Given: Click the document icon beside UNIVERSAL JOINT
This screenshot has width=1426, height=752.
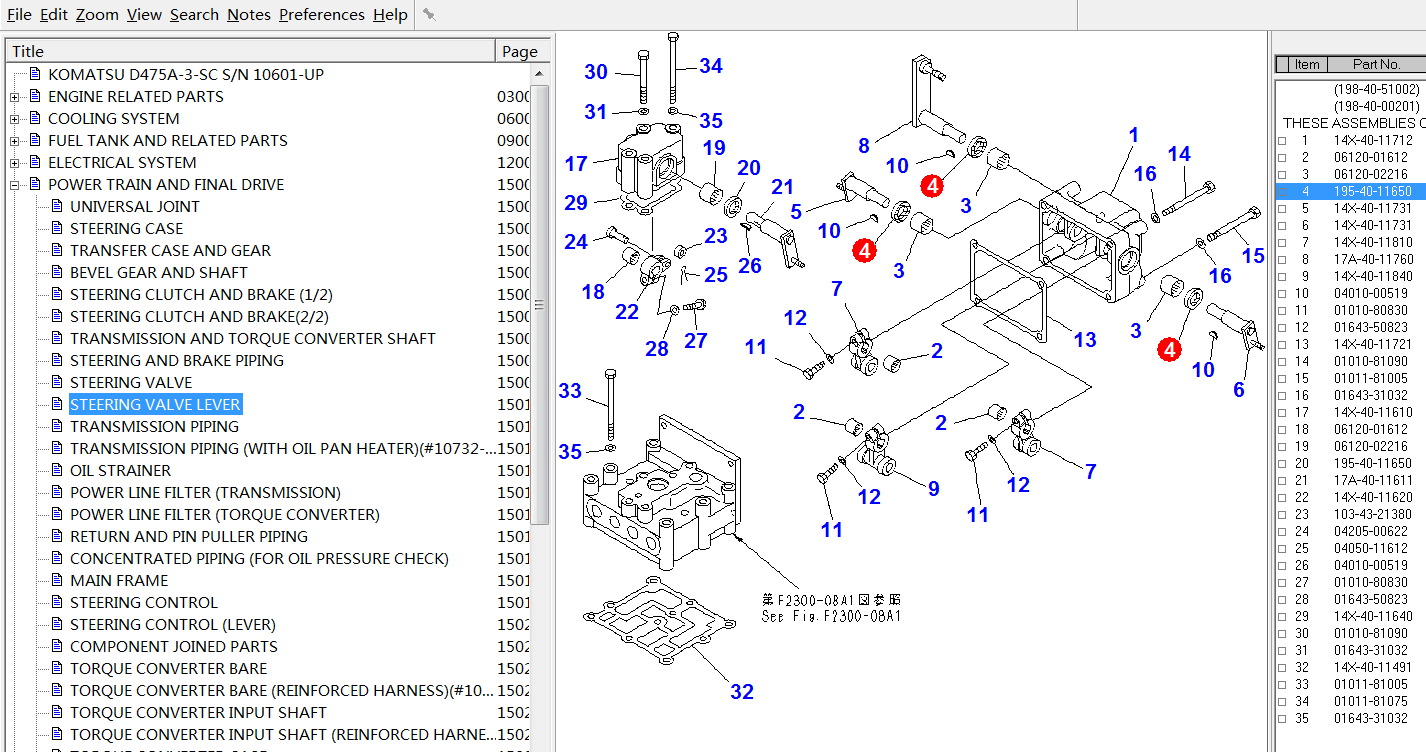Looking at the screenshot, I should (57, 206).
